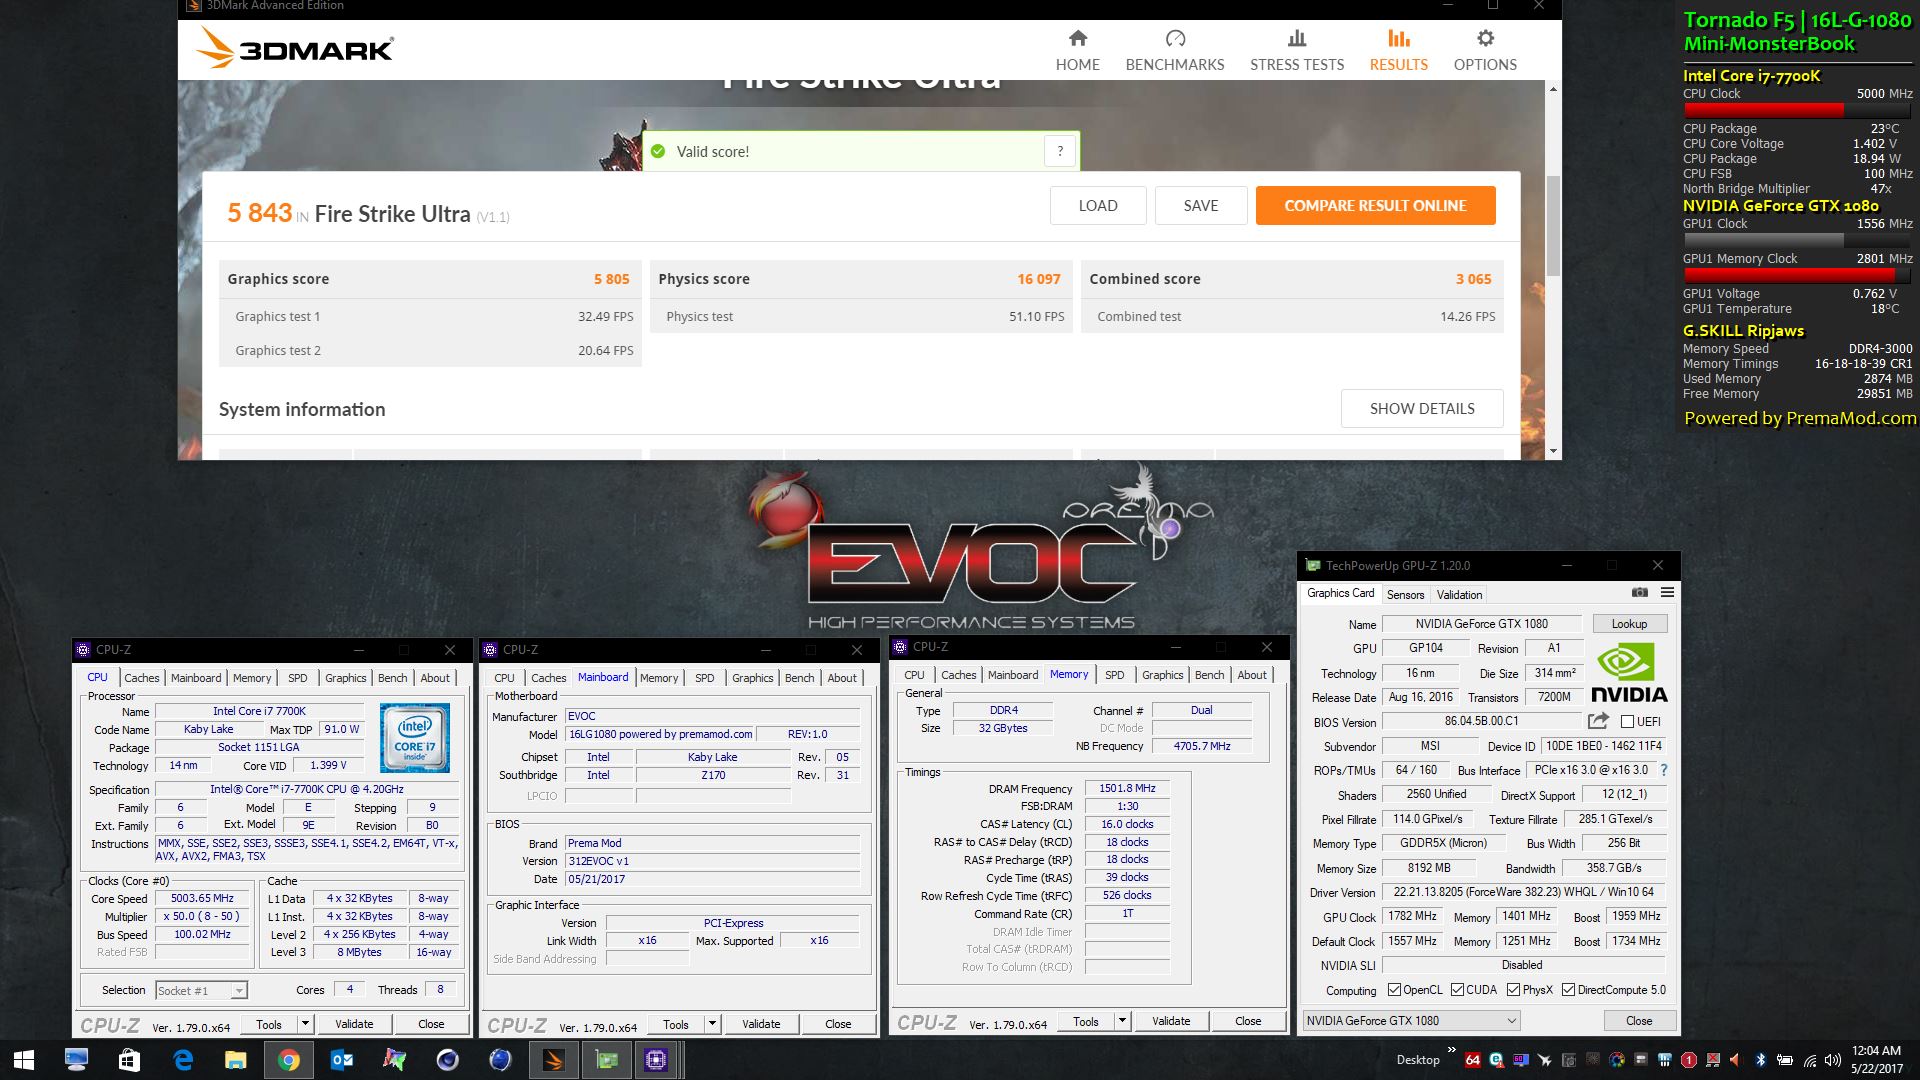The width and height of the screenshot is (1920, 1080).
Task: Open the Socket #1 selection dropdown
Action: pos(238,991)
